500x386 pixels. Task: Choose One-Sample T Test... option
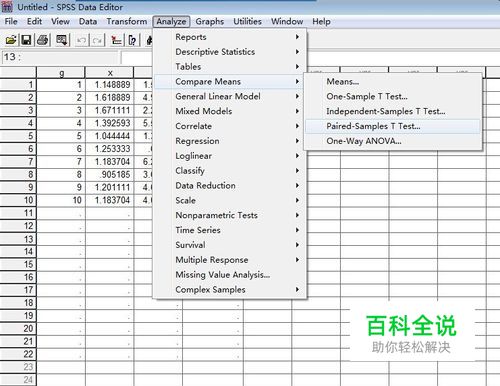393,96
